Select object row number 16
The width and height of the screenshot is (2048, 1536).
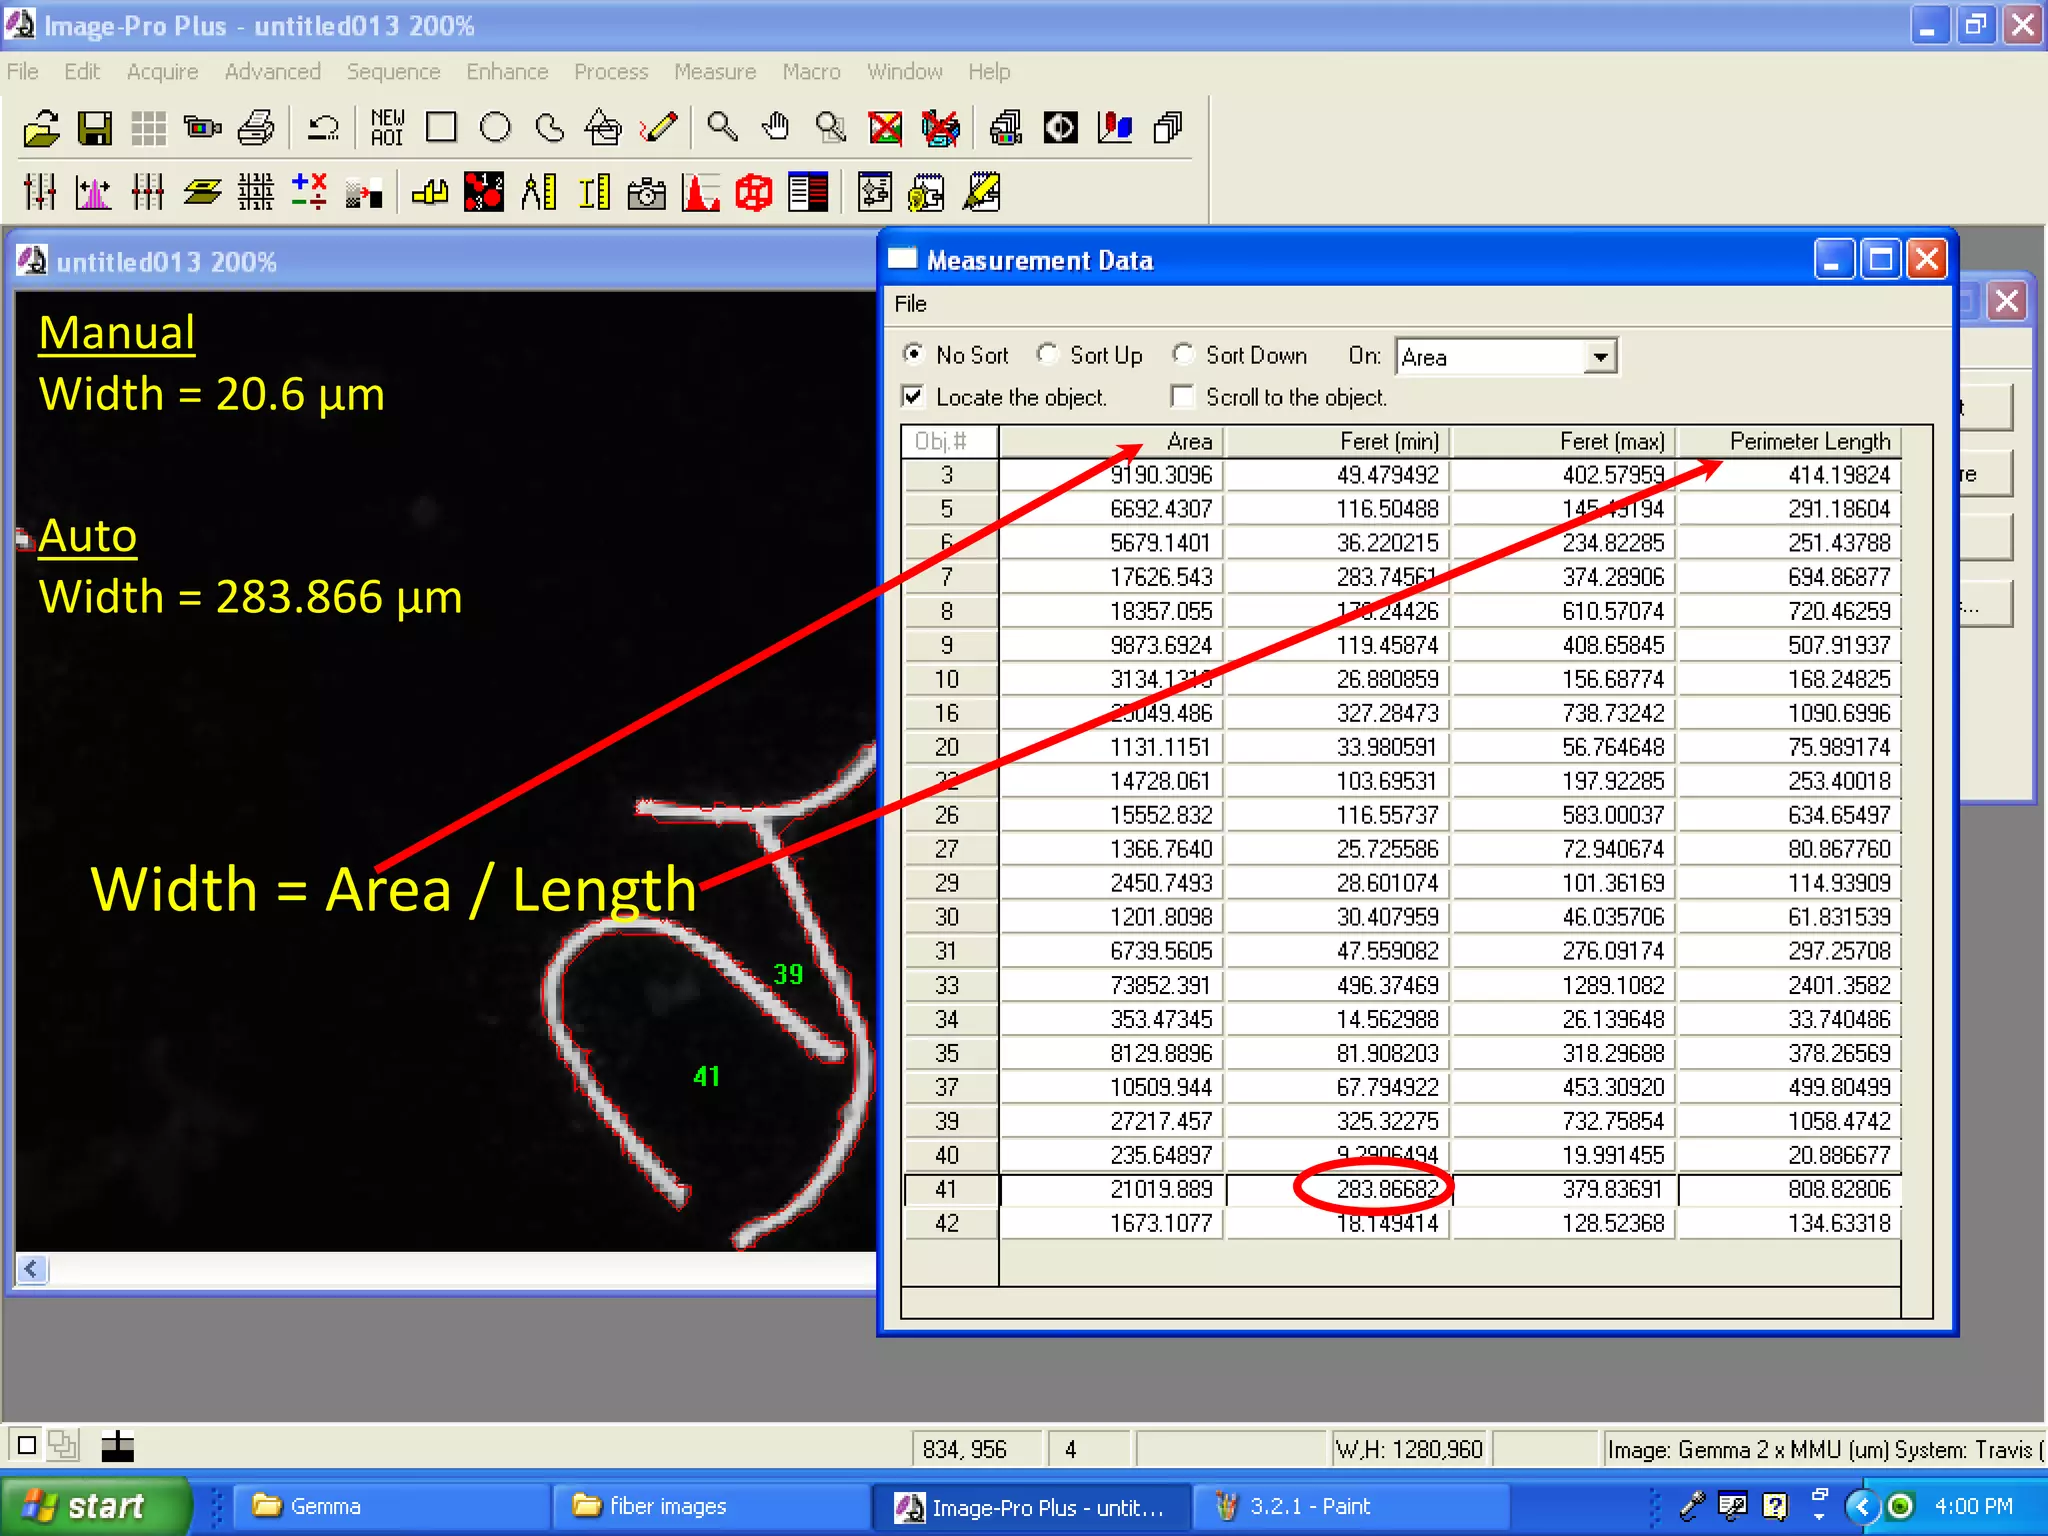pos(947,713)
